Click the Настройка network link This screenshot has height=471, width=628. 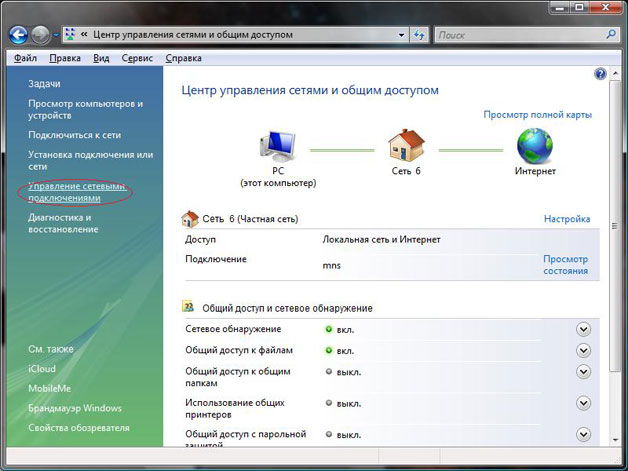click(x=566, y=218)
